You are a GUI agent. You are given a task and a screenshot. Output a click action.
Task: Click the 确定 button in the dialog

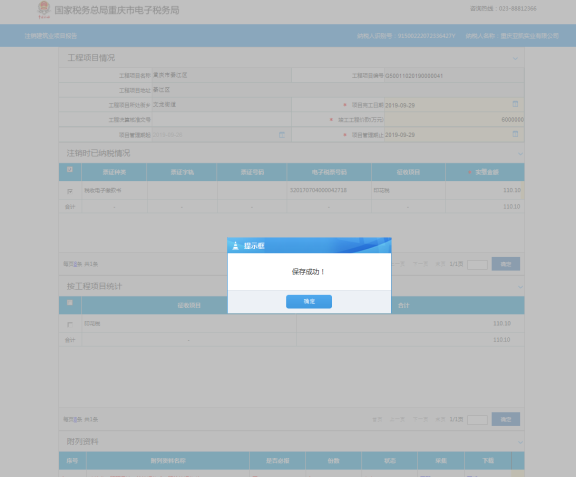pyautogui.click(x=309, y=301)
